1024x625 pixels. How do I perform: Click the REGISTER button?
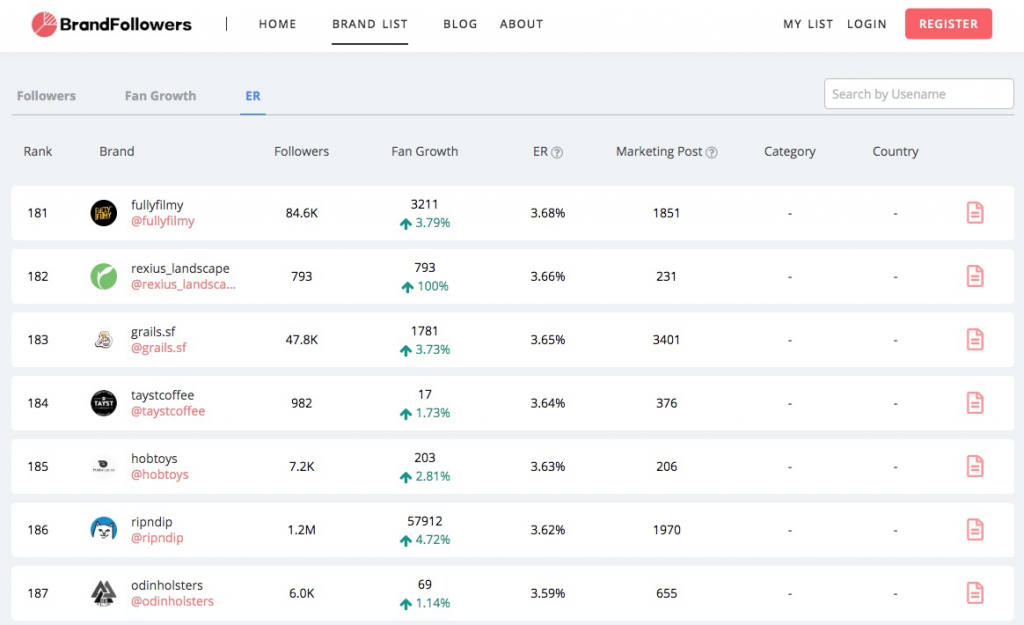pyautogui.click(x=948, y=24)
